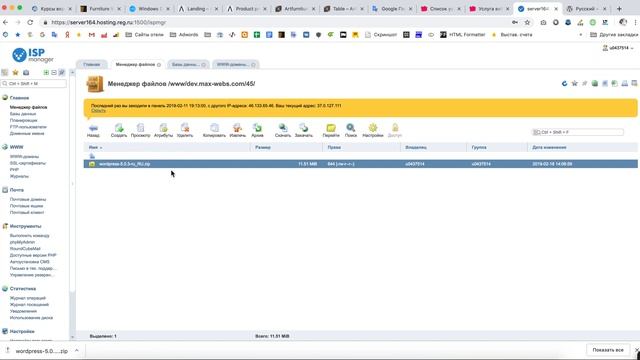Collapse the Почта sidebar section
The width and height of the screenshot is (640, 360).
tap(16, 190)
